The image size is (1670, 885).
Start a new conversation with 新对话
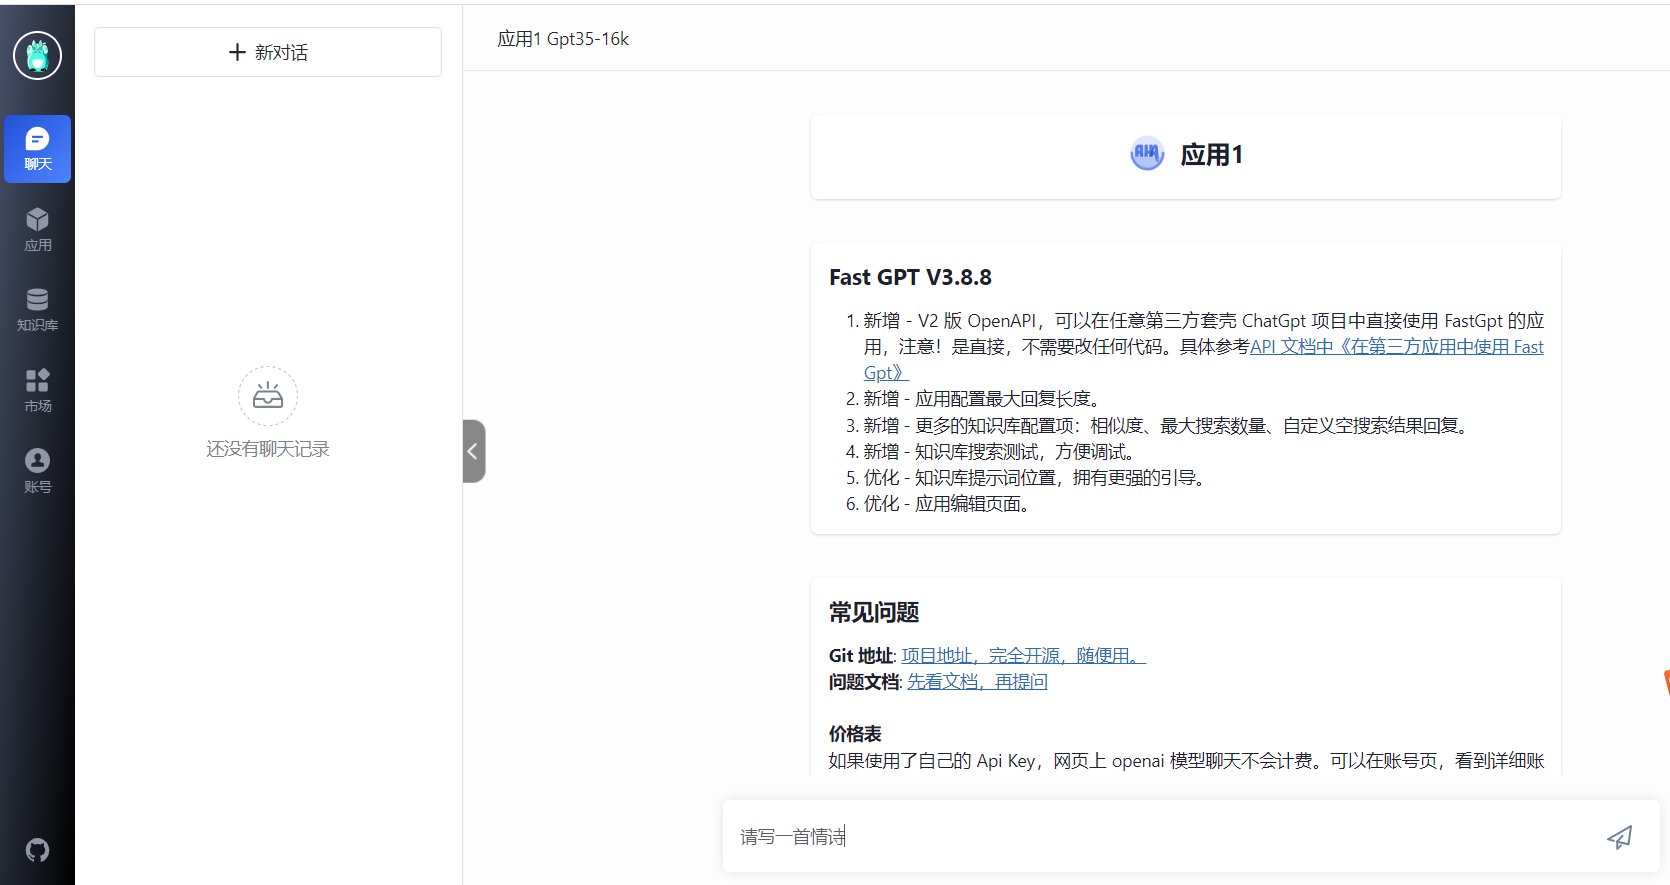pyautogui.click(x=268, y=52)
